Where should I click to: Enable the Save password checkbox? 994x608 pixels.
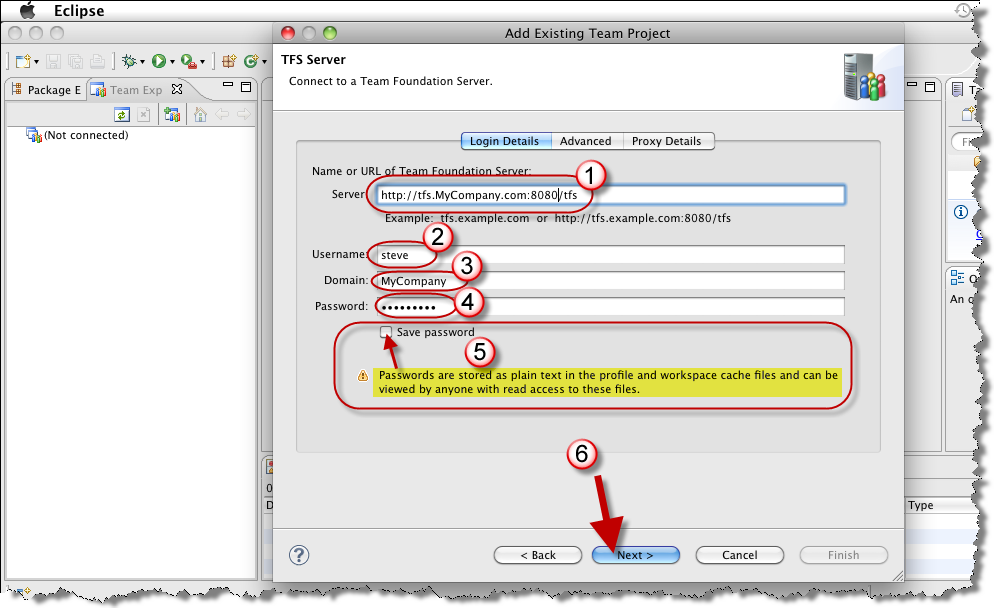click(386, 332)
